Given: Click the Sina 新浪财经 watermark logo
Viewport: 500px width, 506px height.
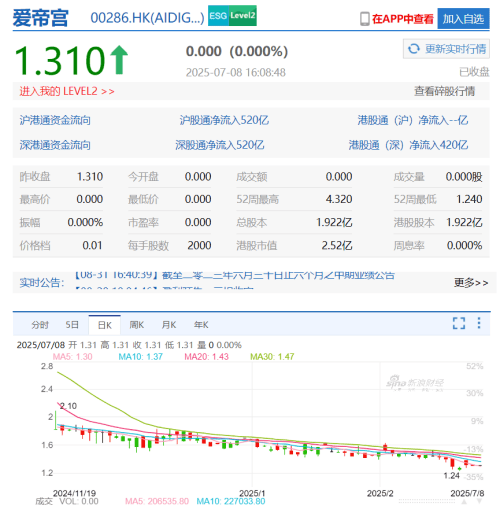Looking at the screenshot, I should [415, 382].
